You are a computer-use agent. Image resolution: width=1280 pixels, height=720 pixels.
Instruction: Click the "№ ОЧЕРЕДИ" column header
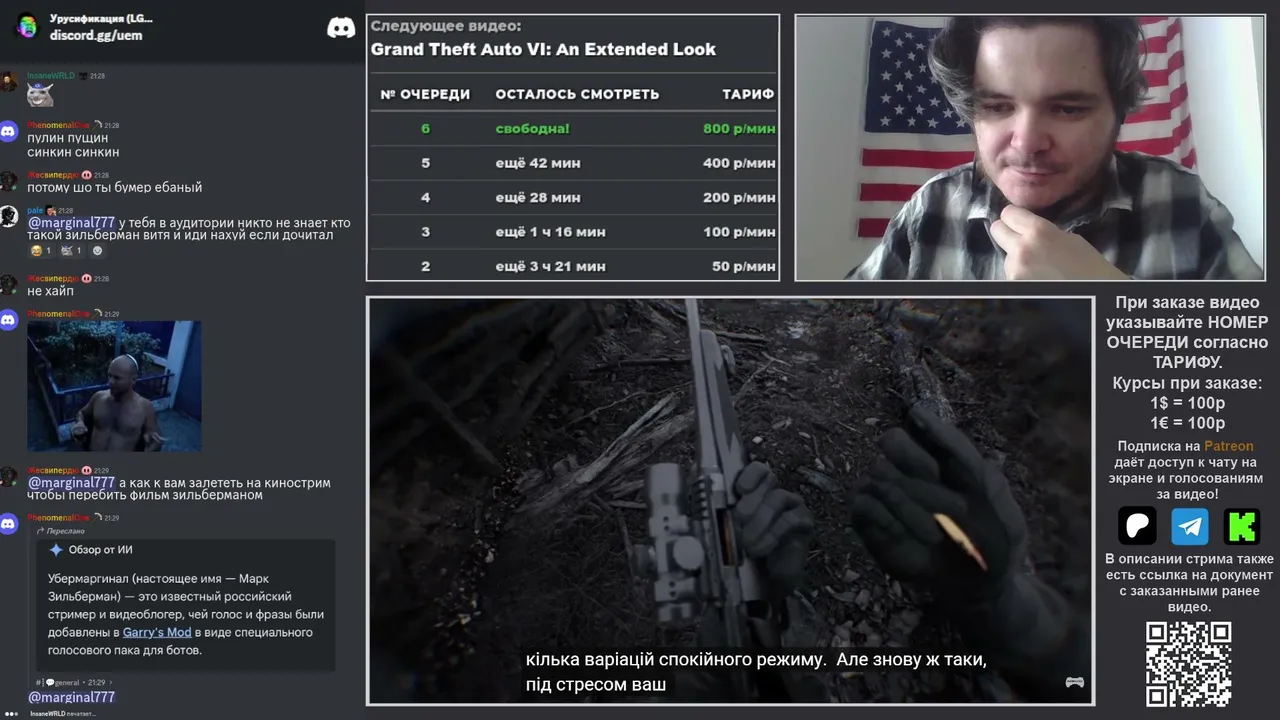point(425,94)
